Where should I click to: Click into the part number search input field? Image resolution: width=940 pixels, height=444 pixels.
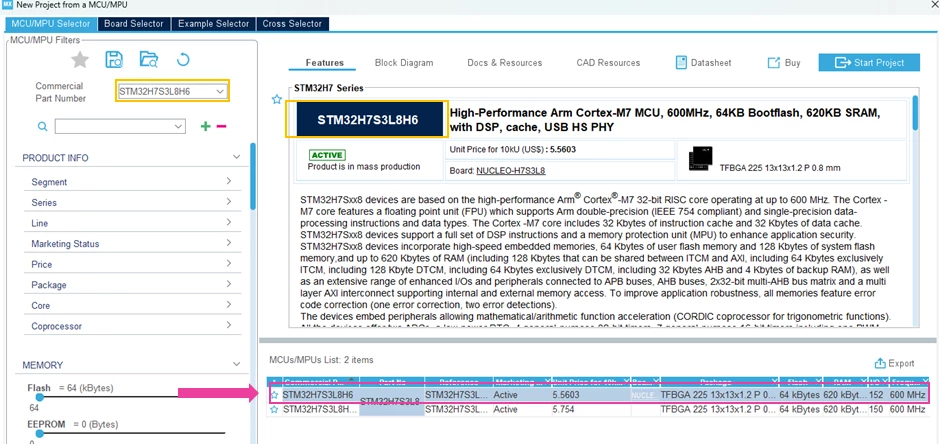(114, 126)
